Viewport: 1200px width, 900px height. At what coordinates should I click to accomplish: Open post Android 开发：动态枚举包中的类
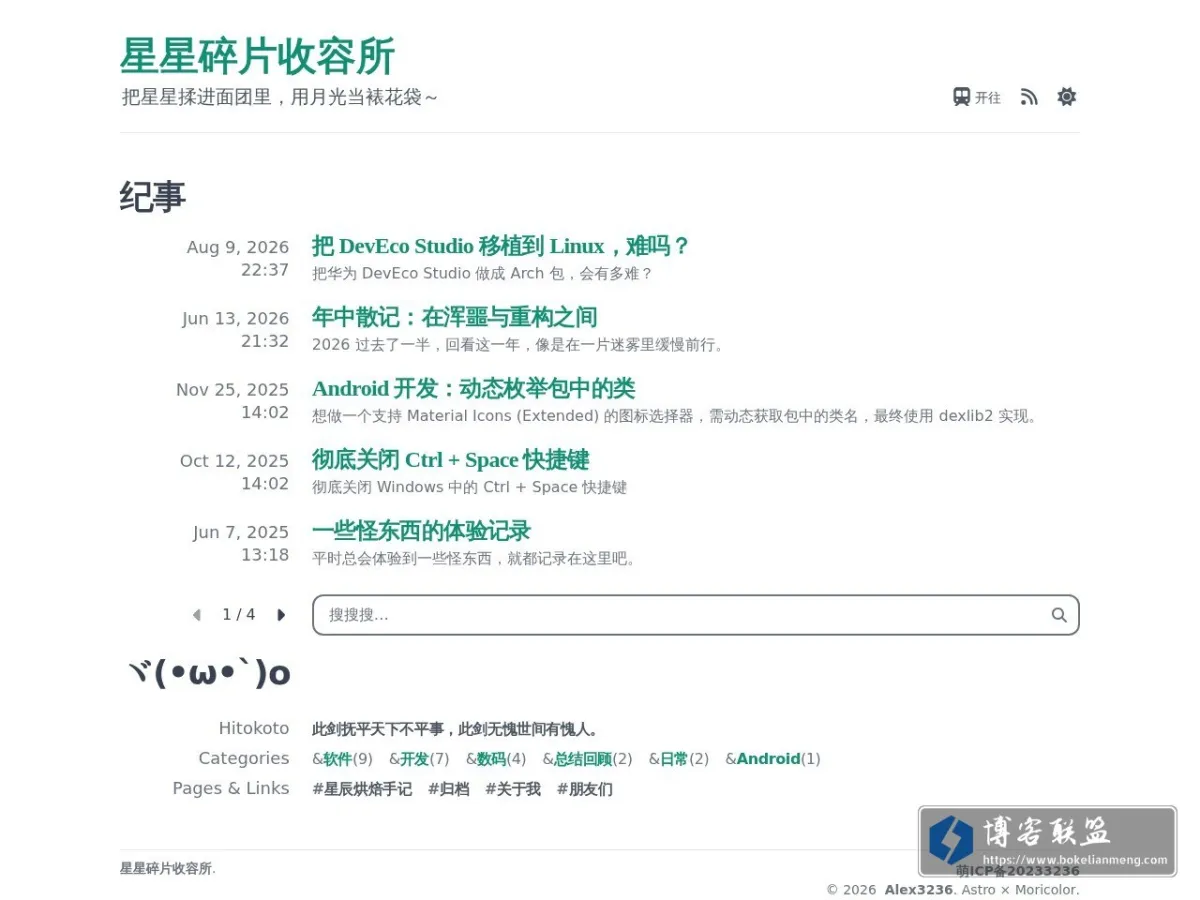(x=473, y=388)
